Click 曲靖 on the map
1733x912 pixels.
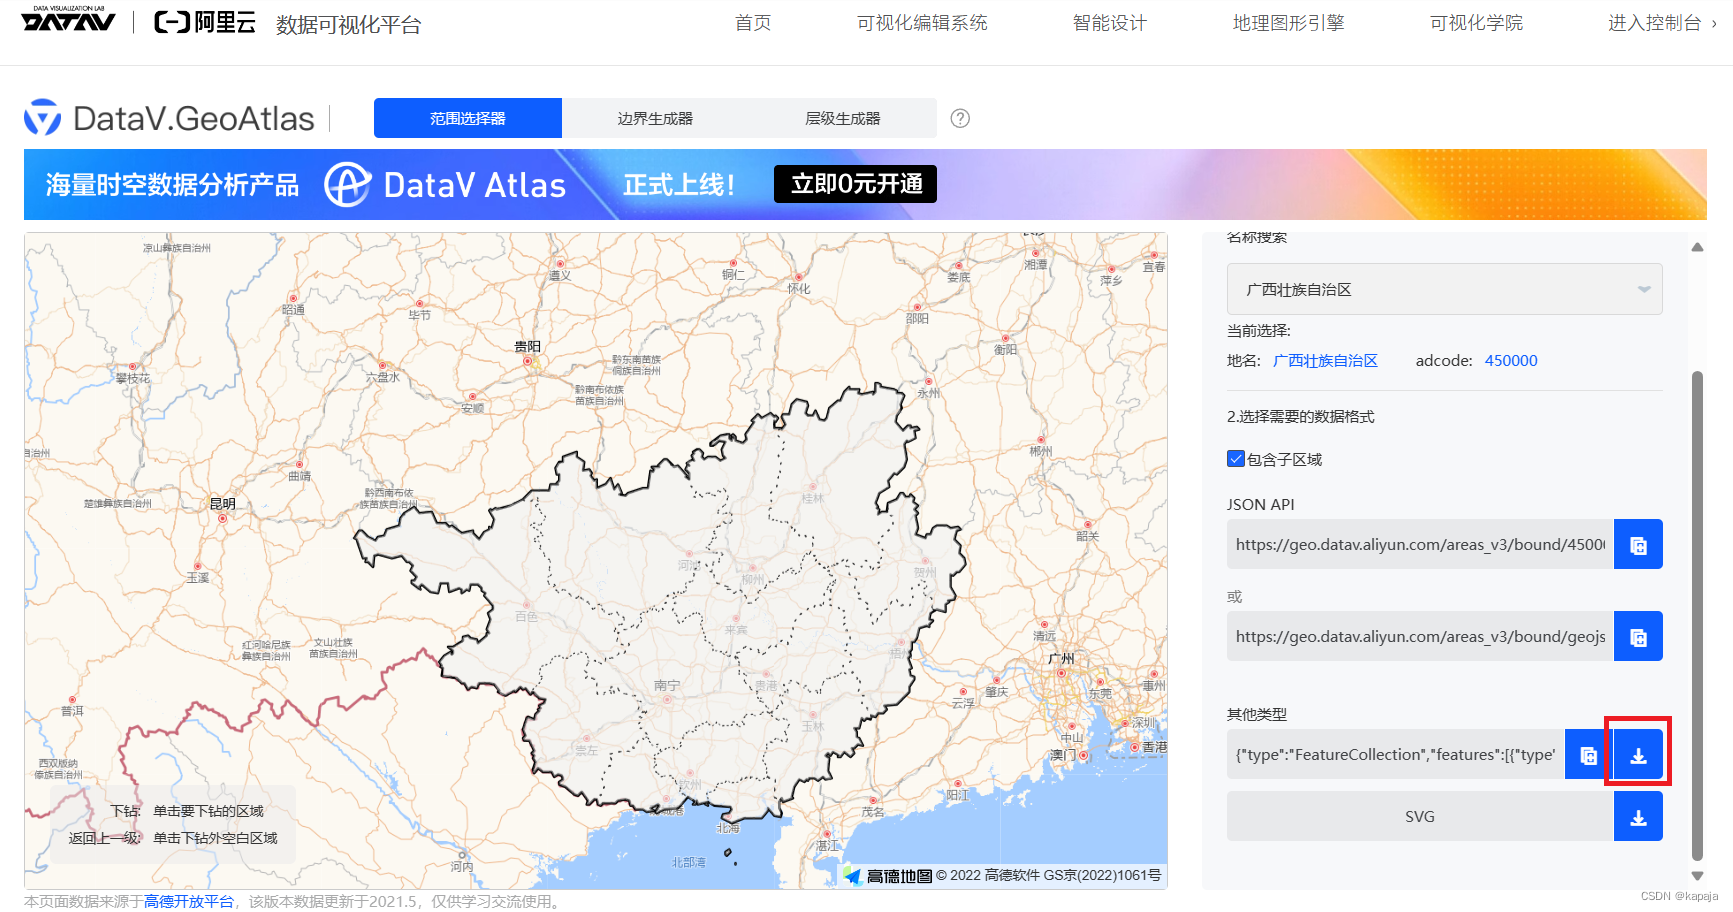(x=299, y=476)
